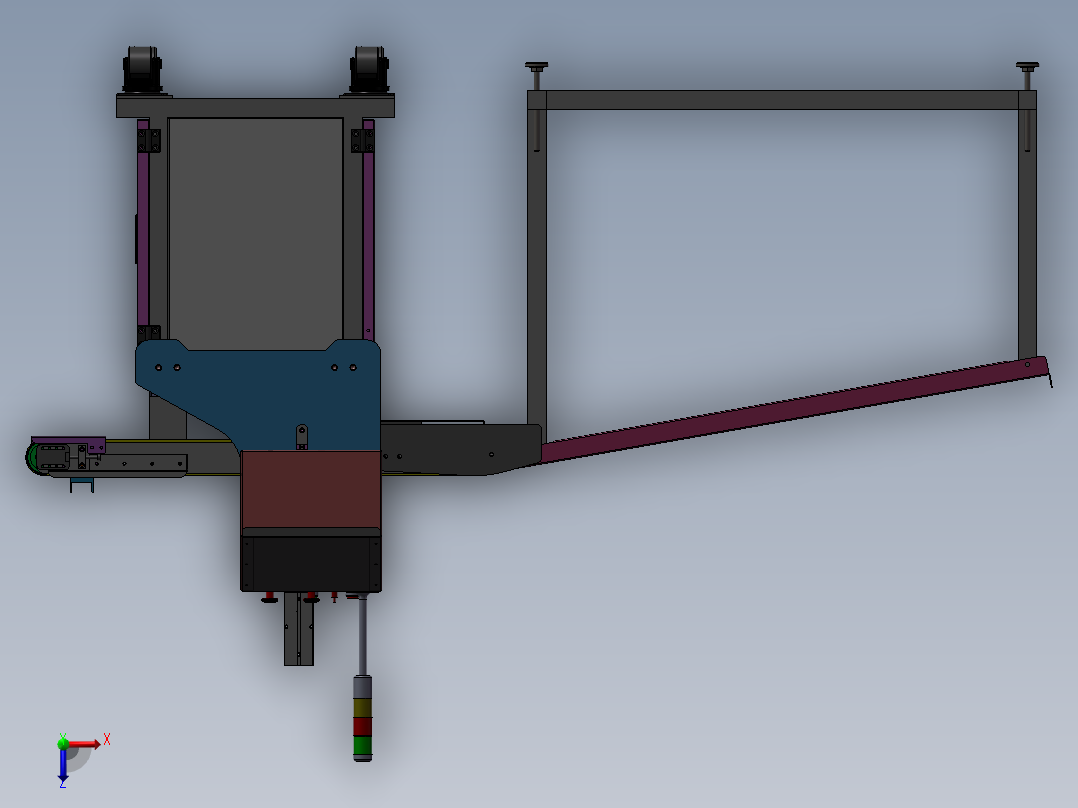The height and width of the screenshot is (808, 1078).
Task: Pick the left caster wheel on the cabinet
Action: 142,69
